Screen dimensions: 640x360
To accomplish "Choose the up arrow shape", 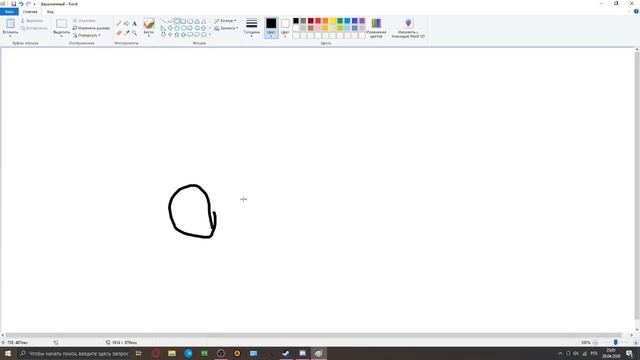I will point(204,28).
